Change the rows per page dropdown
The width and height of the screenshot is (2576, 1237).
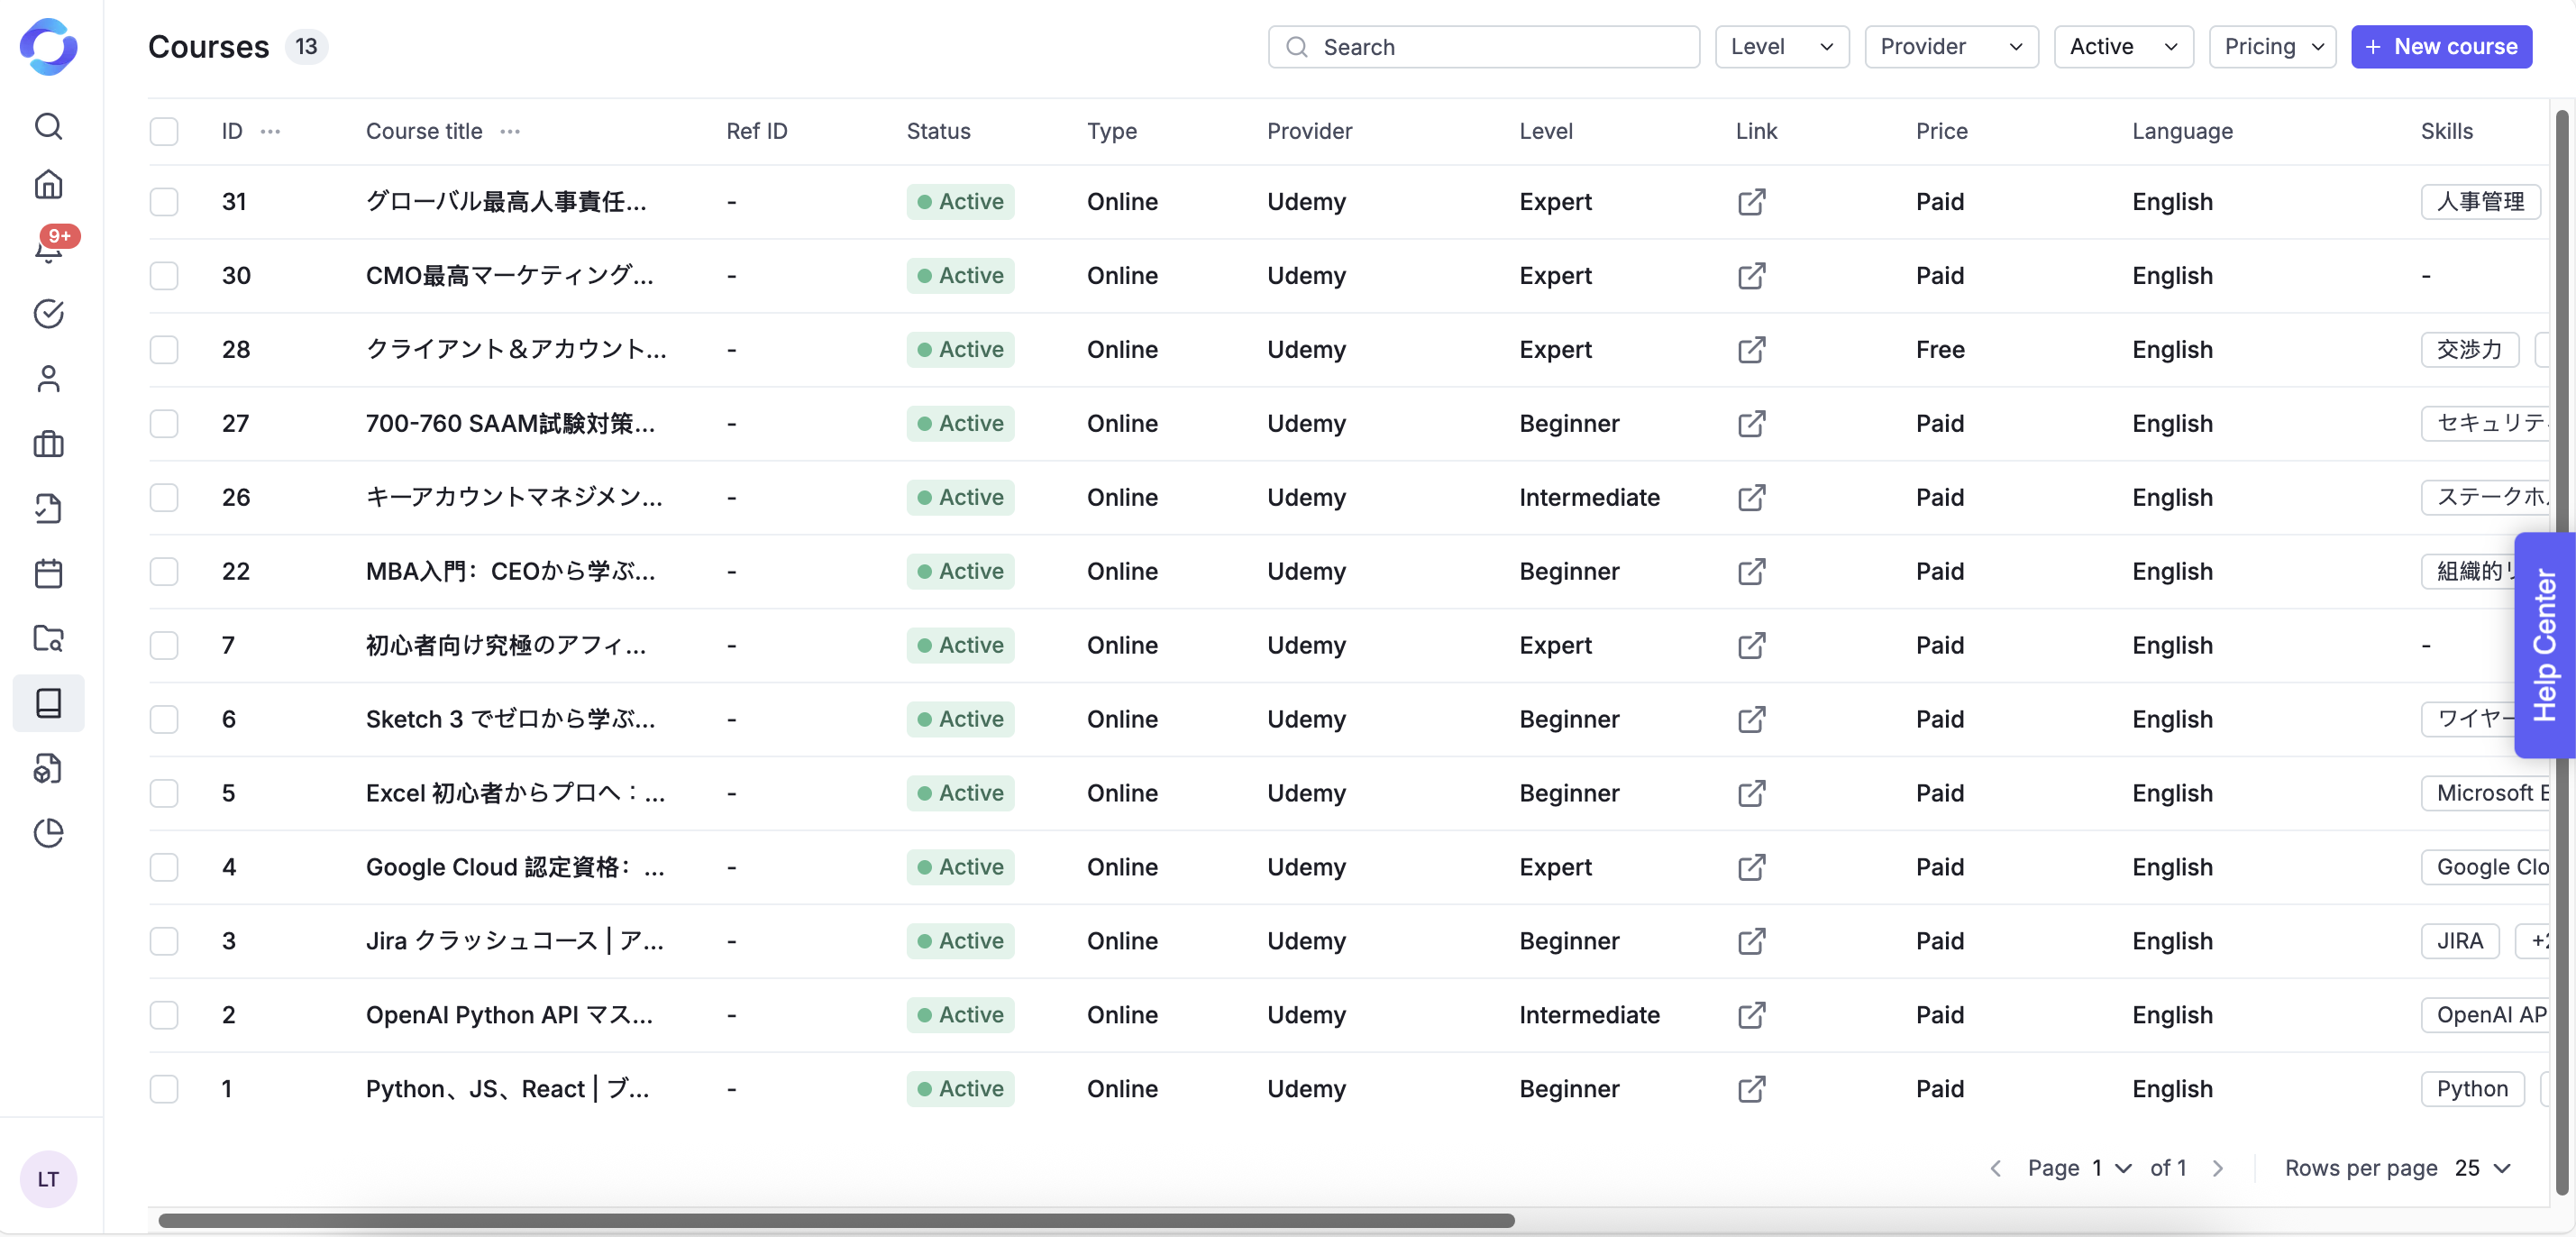click(2482, 1168)
